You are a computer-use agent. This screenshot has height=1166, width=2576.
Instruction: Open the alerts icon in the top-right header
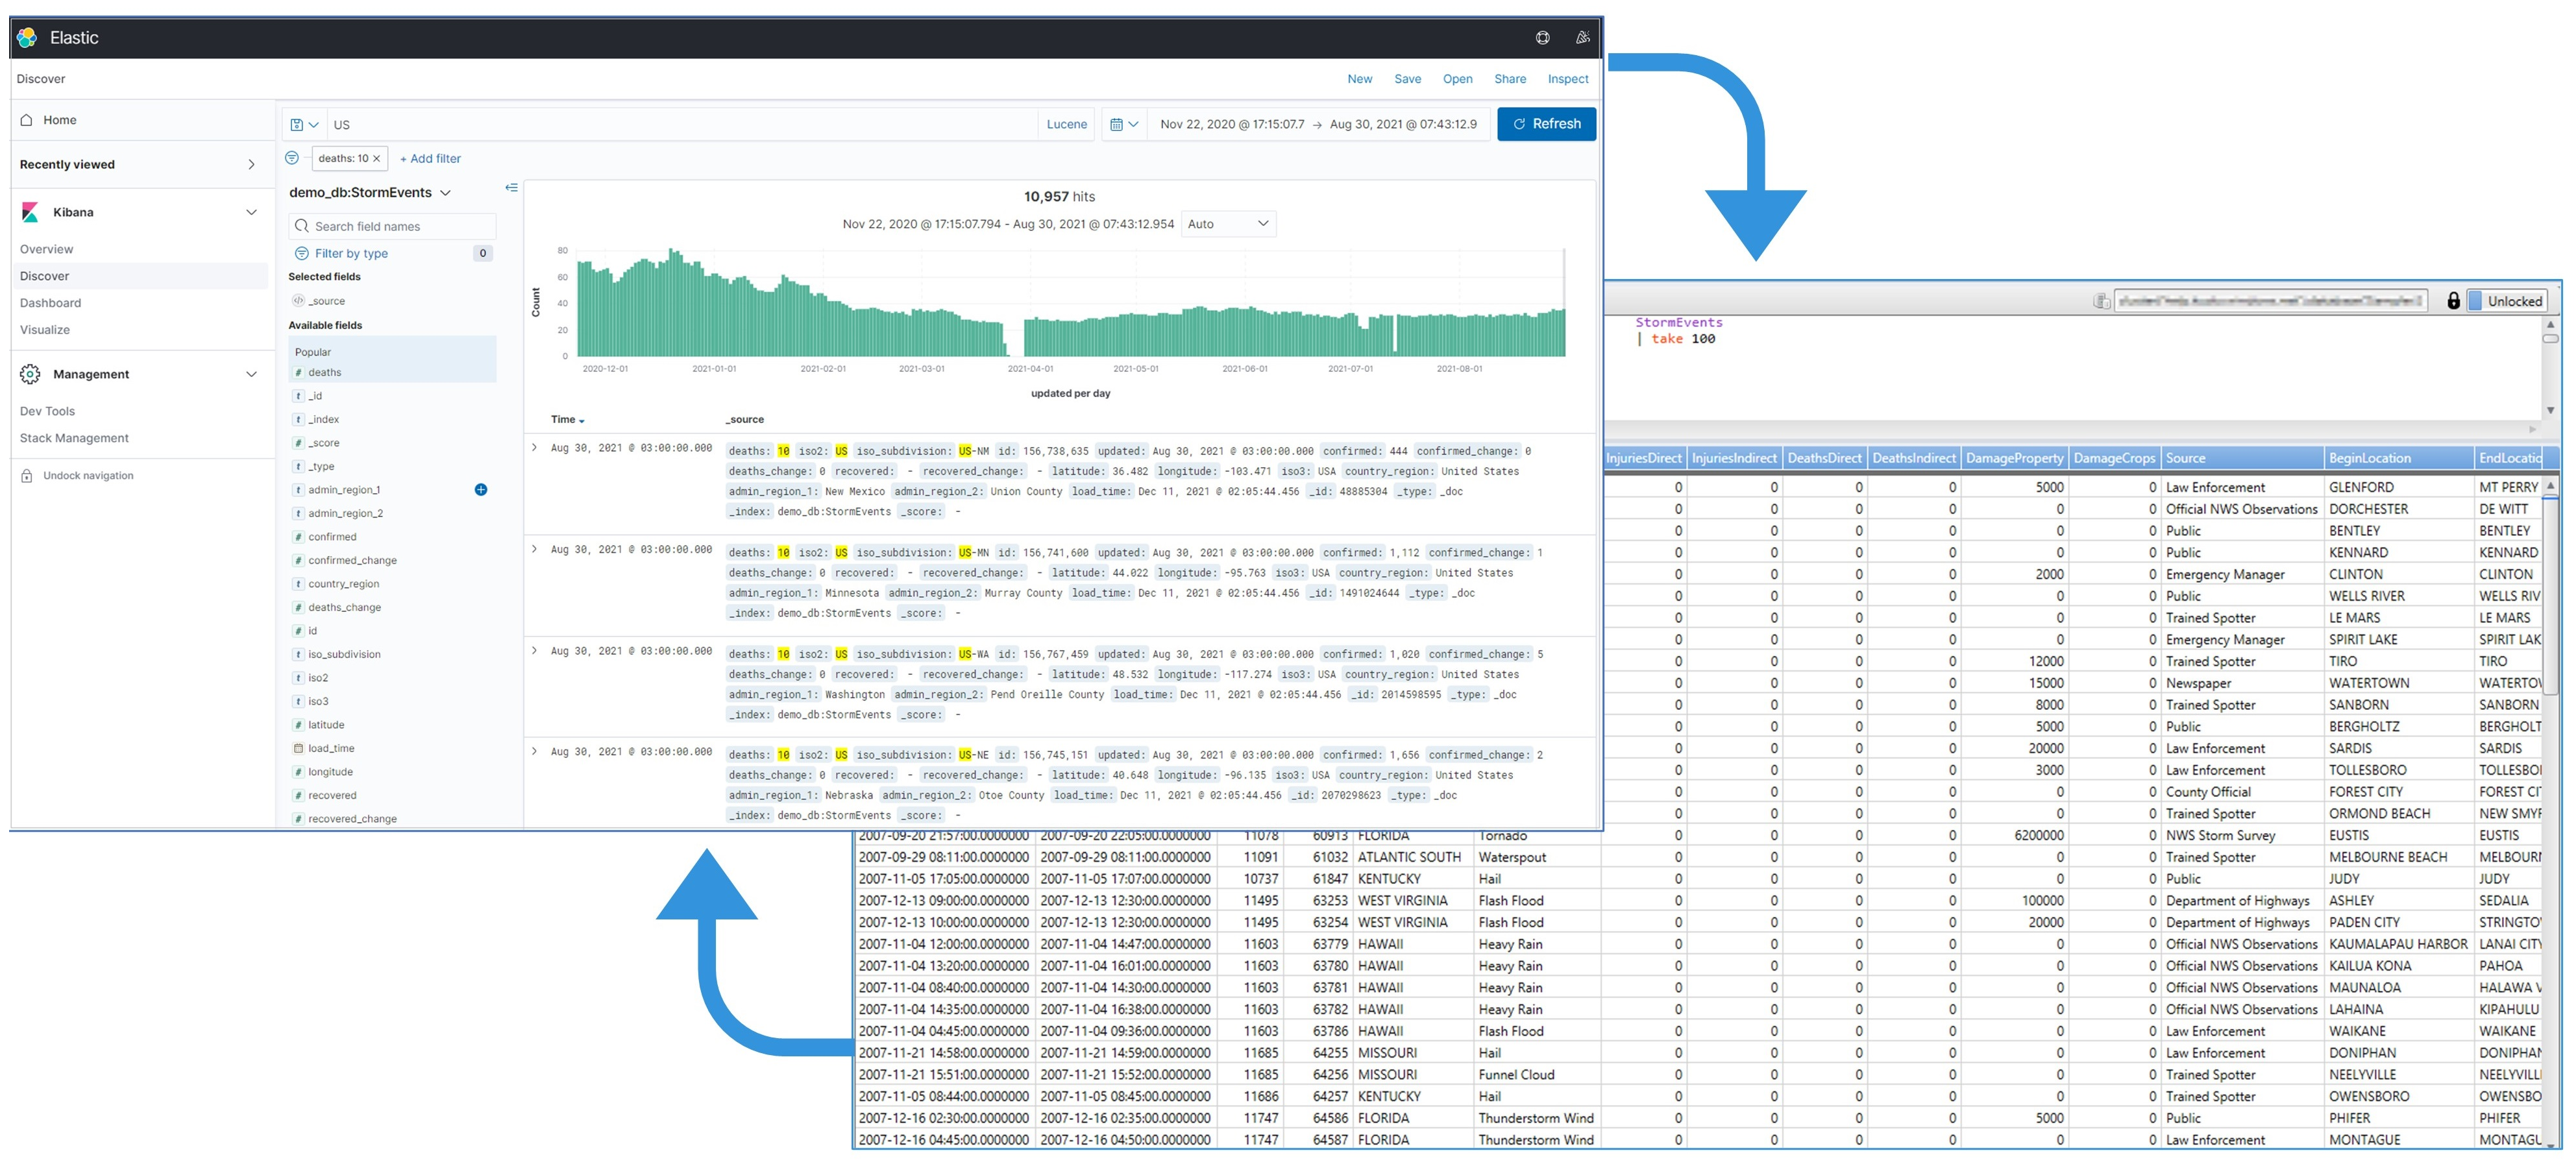coord(1582,37)
